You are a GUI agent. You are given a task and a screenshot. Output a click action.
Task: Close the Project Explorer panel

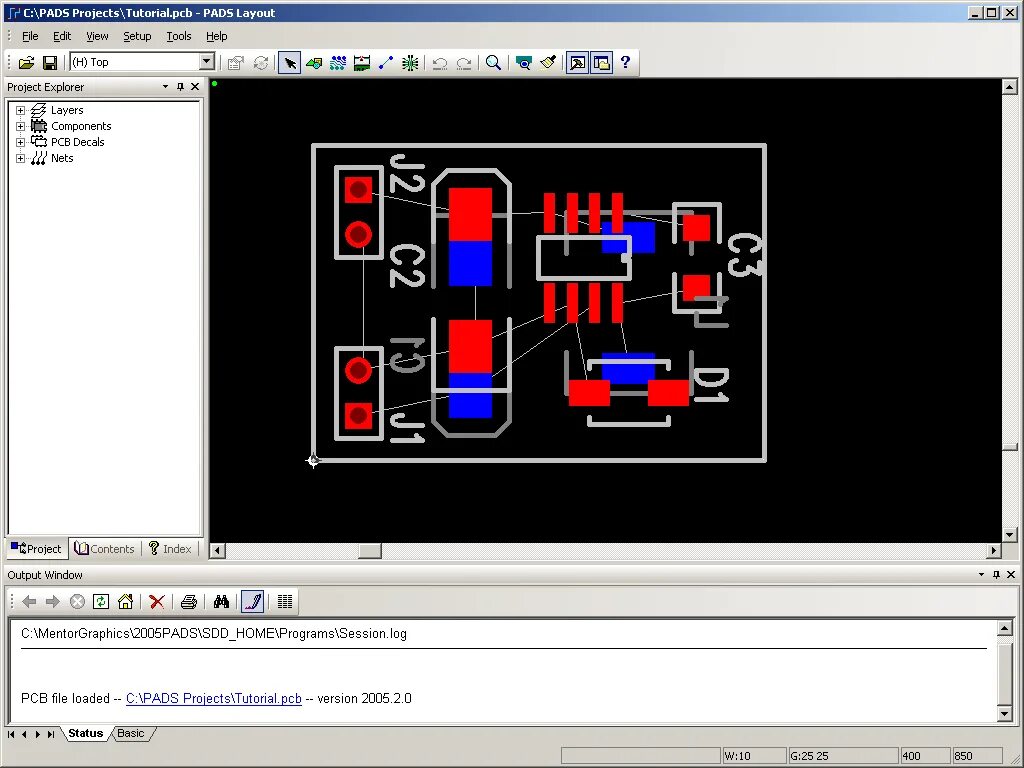[195, 86]
